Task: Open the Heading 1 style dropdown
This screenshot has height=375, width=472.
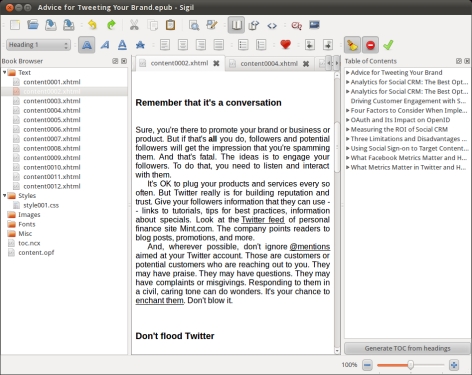Action: click(x=38, y=45)
